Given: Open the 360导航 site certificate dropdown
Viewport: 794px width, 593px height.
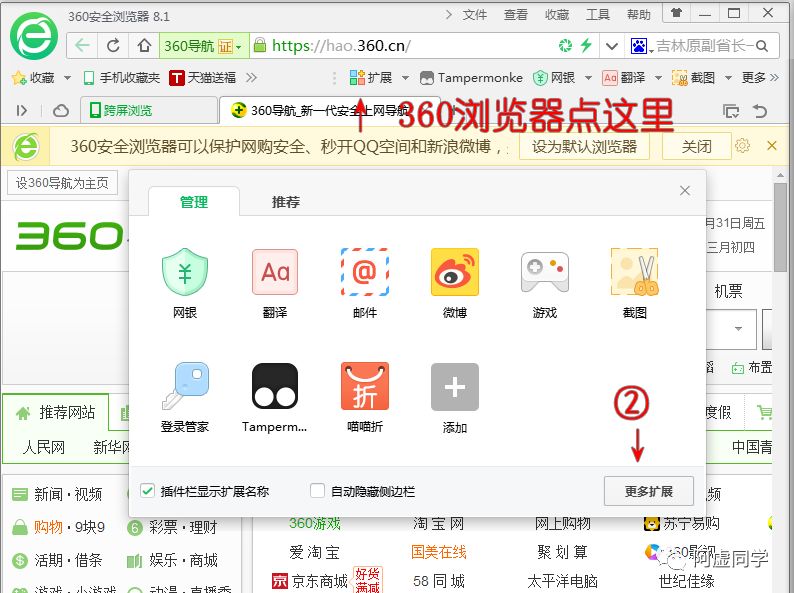Looking at the screenshot, I should 204,46.
